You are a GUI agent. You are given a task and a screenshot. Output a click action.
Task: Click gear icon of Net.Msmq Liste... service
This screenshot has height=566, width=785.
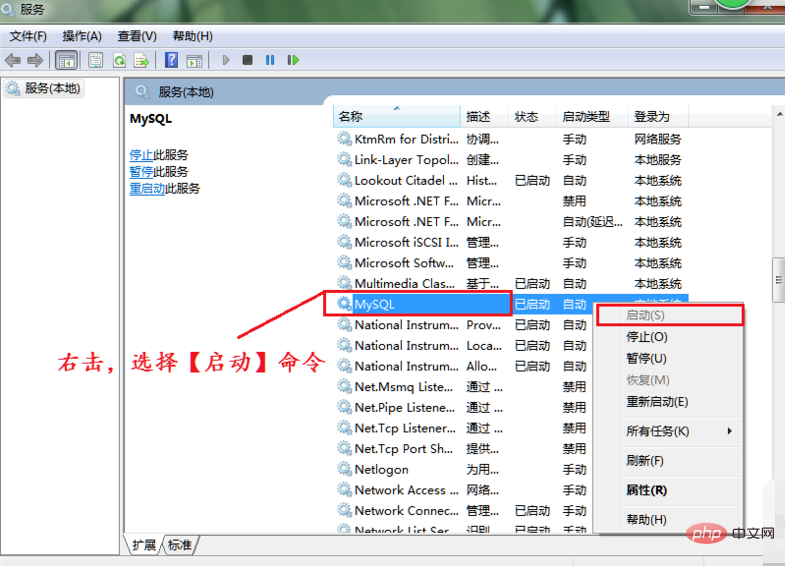344,386
